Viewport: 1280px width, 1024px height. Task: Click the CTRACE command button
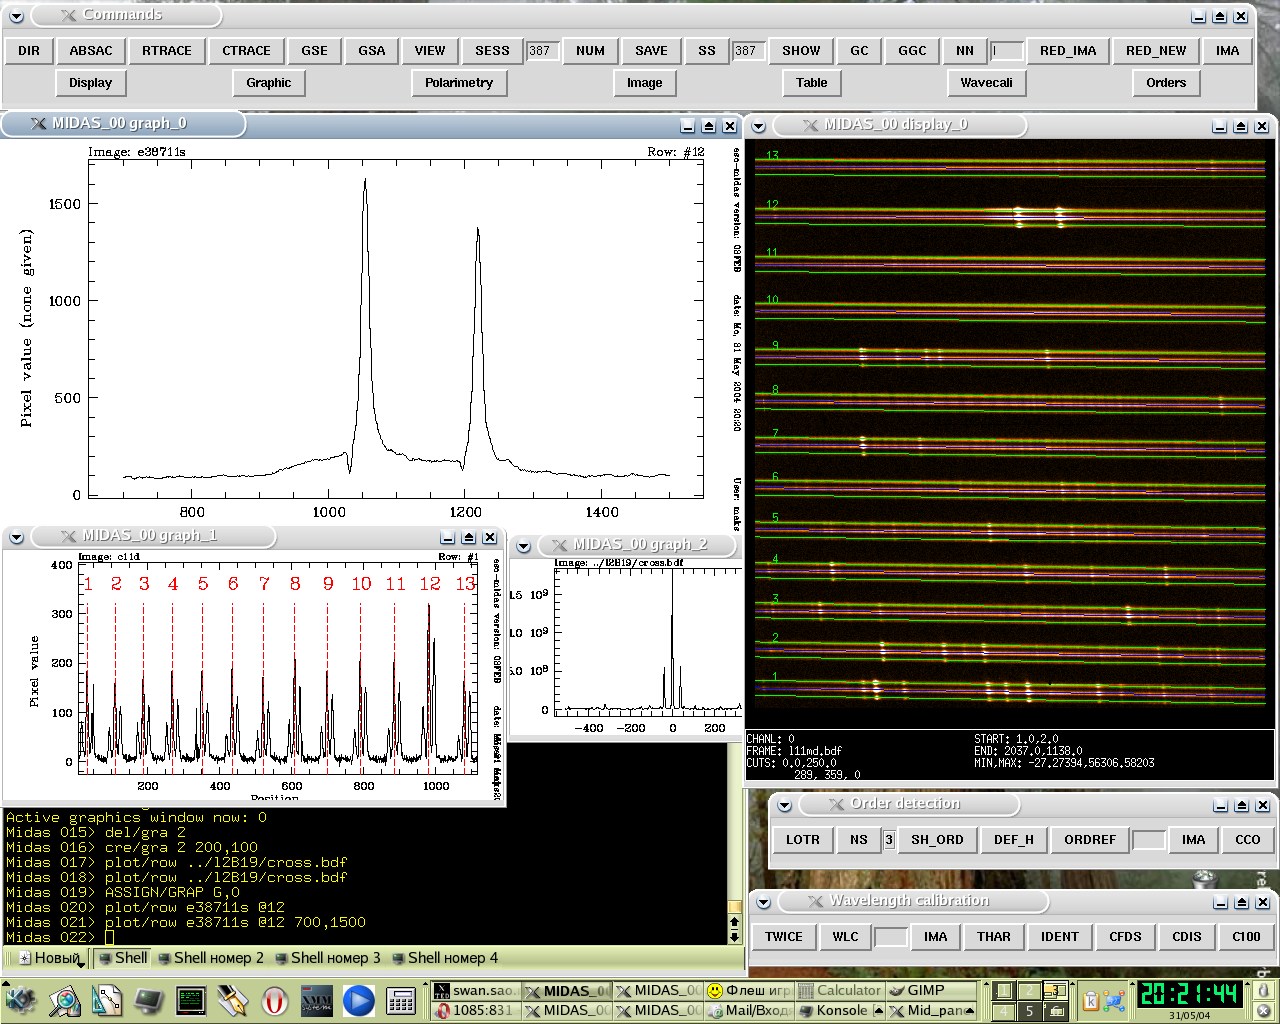tap(247, 51)
